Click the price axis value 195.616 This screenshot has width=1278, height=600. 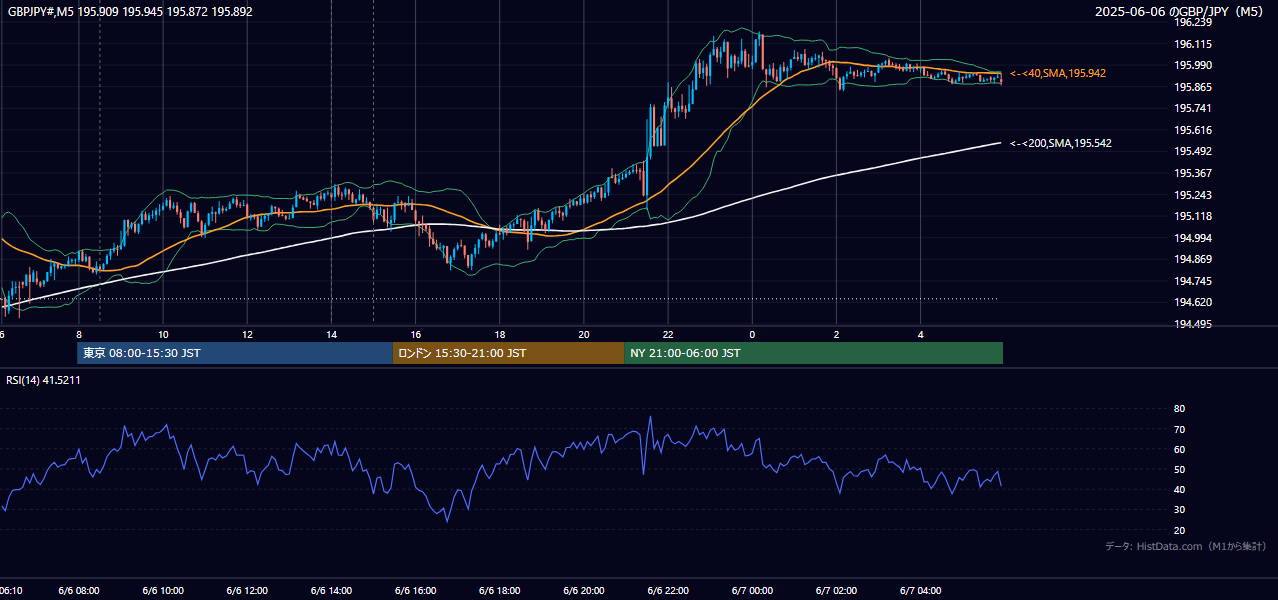(1193, 131)
